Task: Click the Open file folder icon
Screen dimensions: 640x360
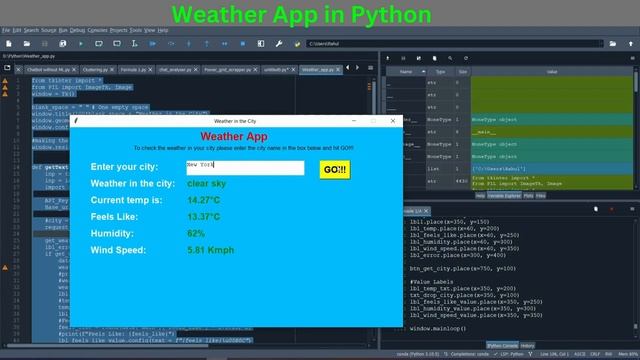Action: (x=27, y=44)
